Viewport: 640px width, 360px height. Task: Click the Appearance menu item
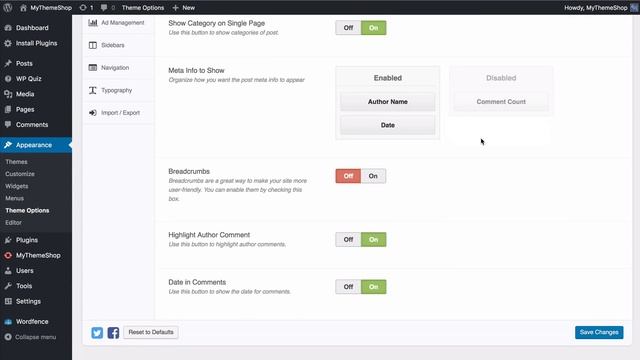(x=36, y=145)
